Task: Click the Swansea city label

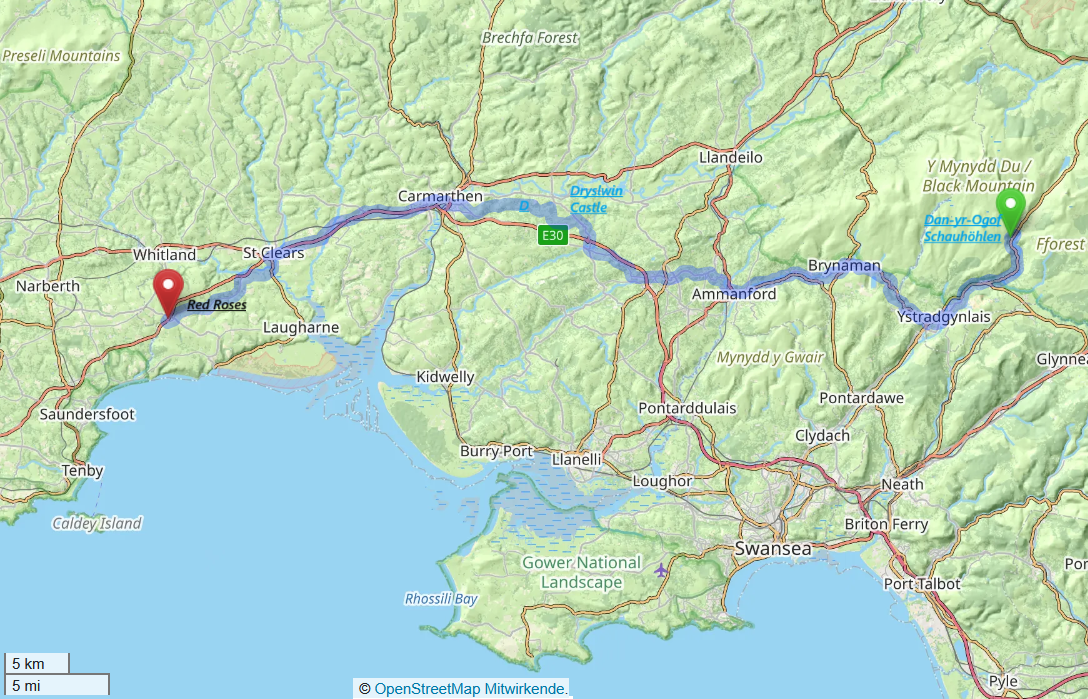Action: pyautogui.click(x=772, y=548)
